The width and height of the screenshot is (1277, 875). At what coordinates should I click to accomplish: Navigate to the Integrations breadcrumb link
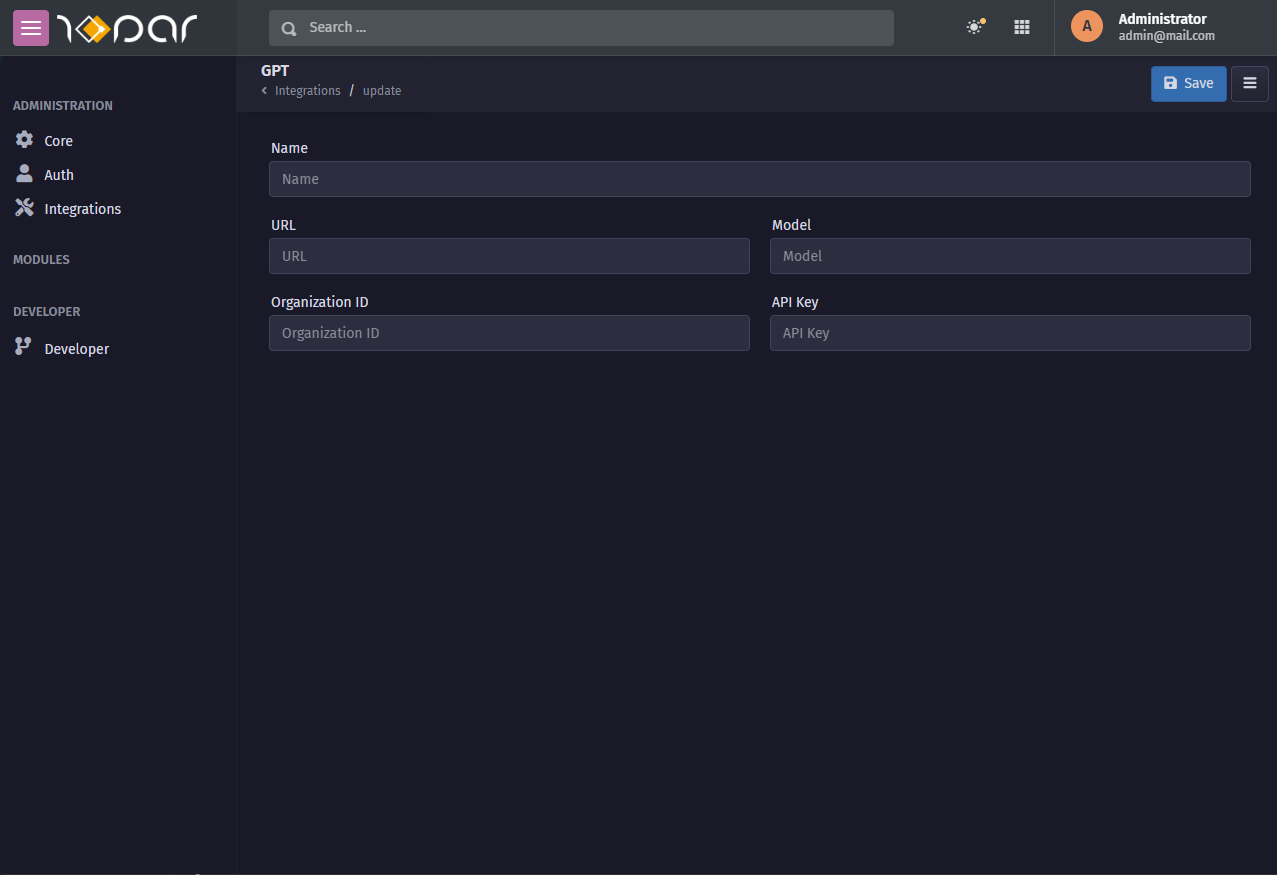pos(307,90)
